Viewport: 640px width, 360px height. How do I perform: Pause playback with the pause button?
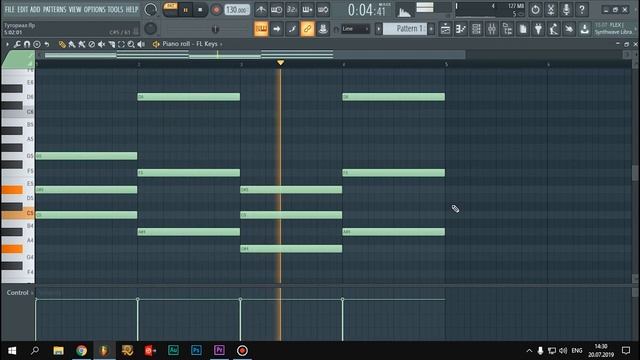click(x=185, y=10)
